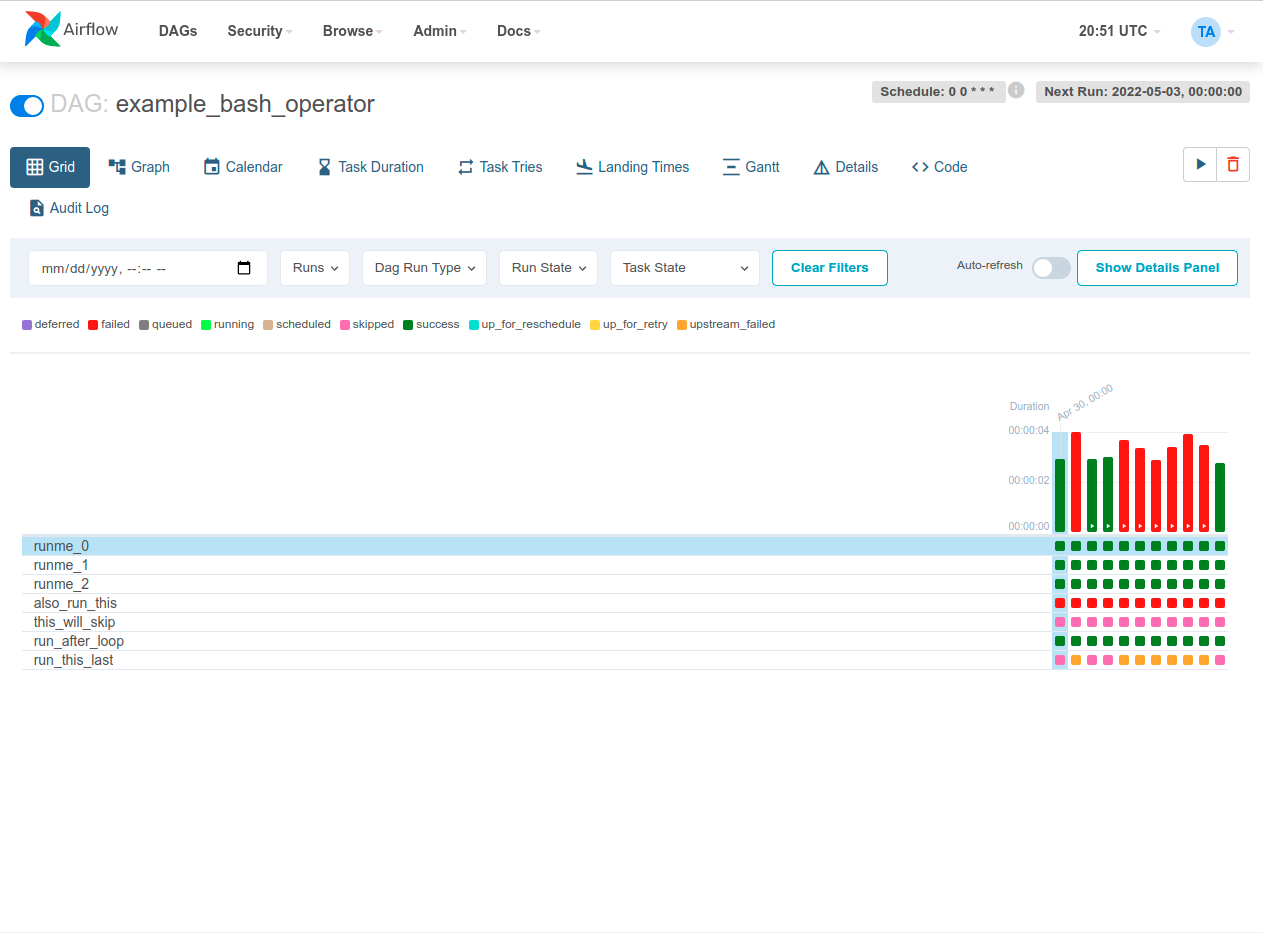The width and height of the screenshot is (1263, 933).
Task: Click the highlighted DAG run duration bar
Action: click(1060, 495)
